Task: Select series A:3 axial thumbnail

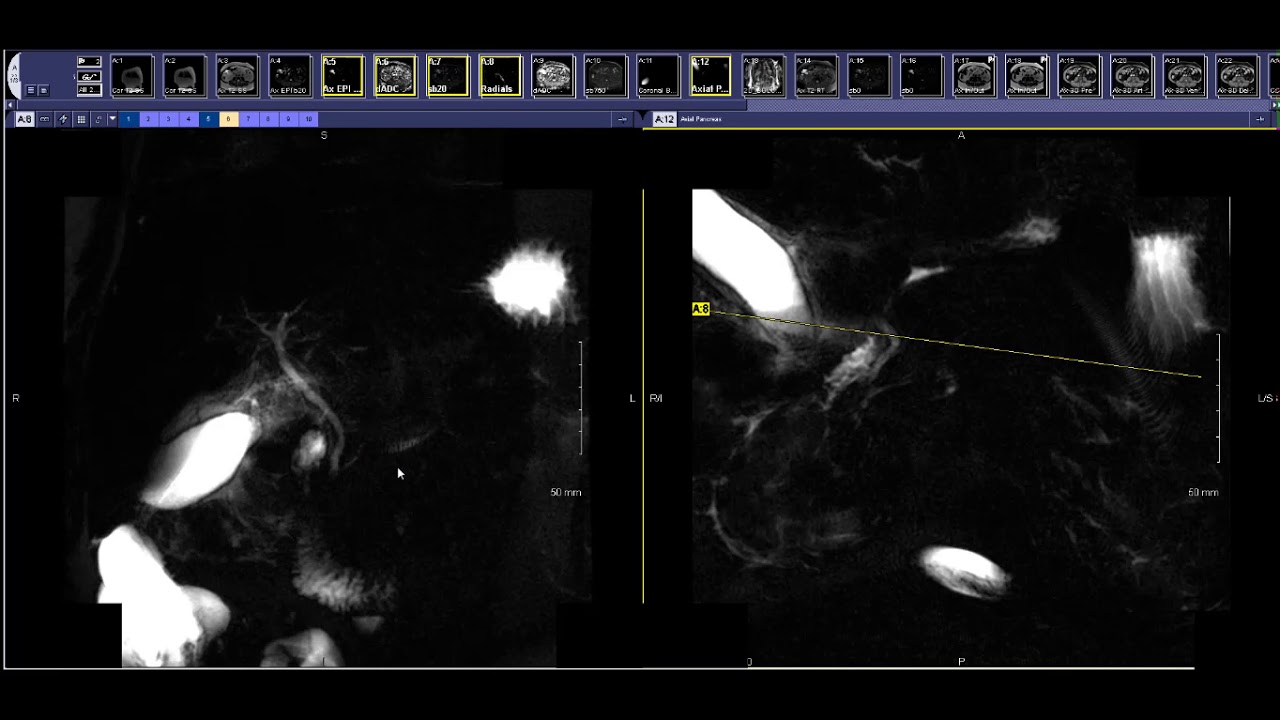Action: tap(237, 76)
